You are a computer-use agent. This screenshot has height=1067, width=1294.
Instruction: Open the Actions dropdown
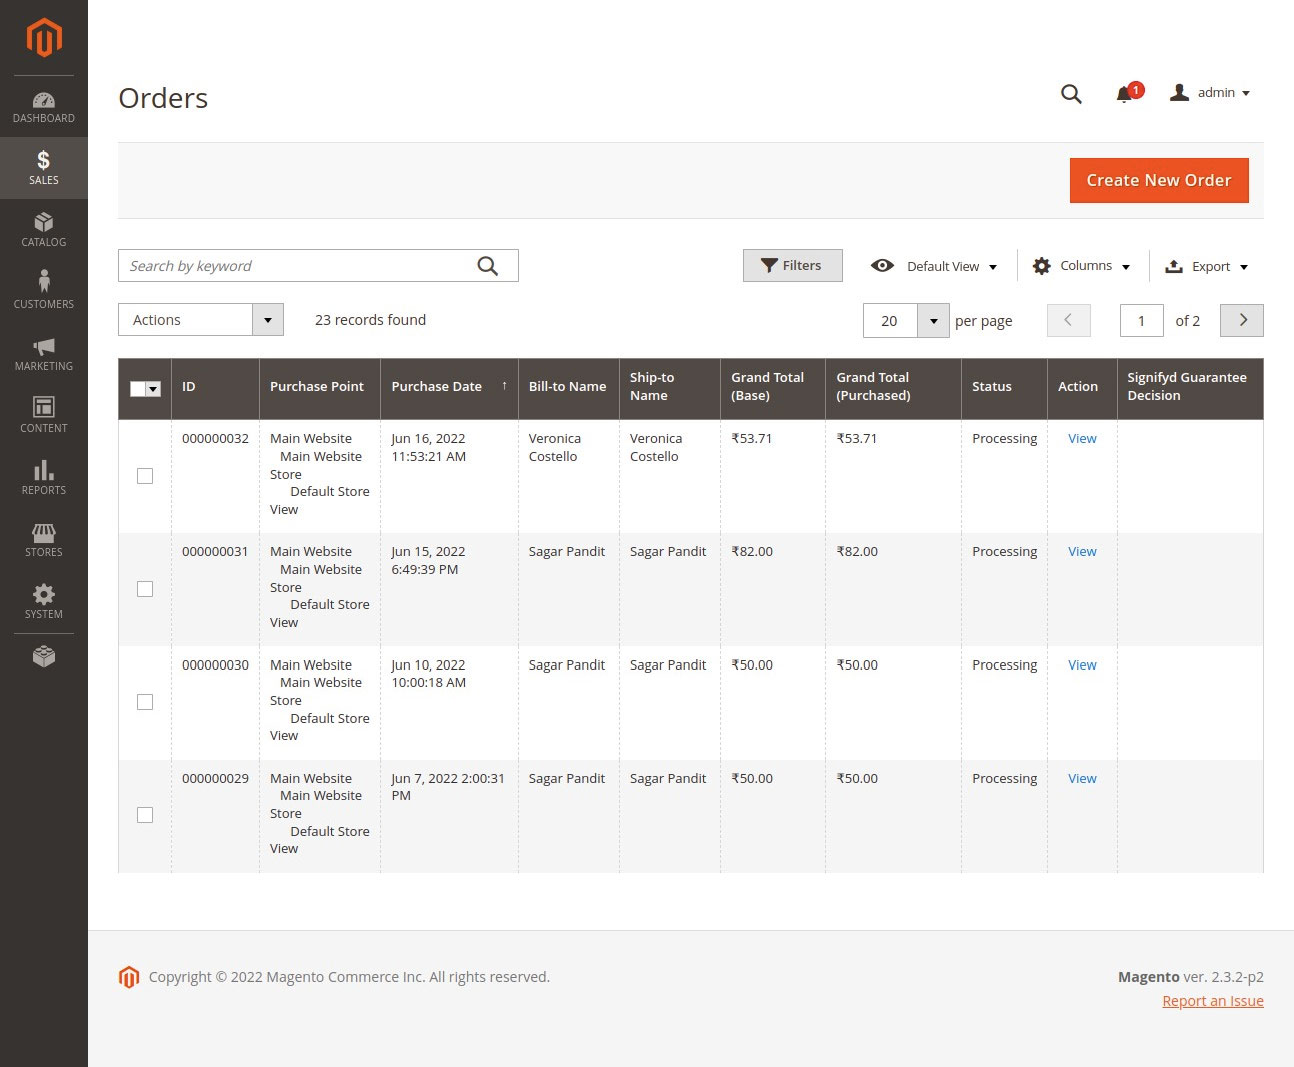click(x=201, y=320)
